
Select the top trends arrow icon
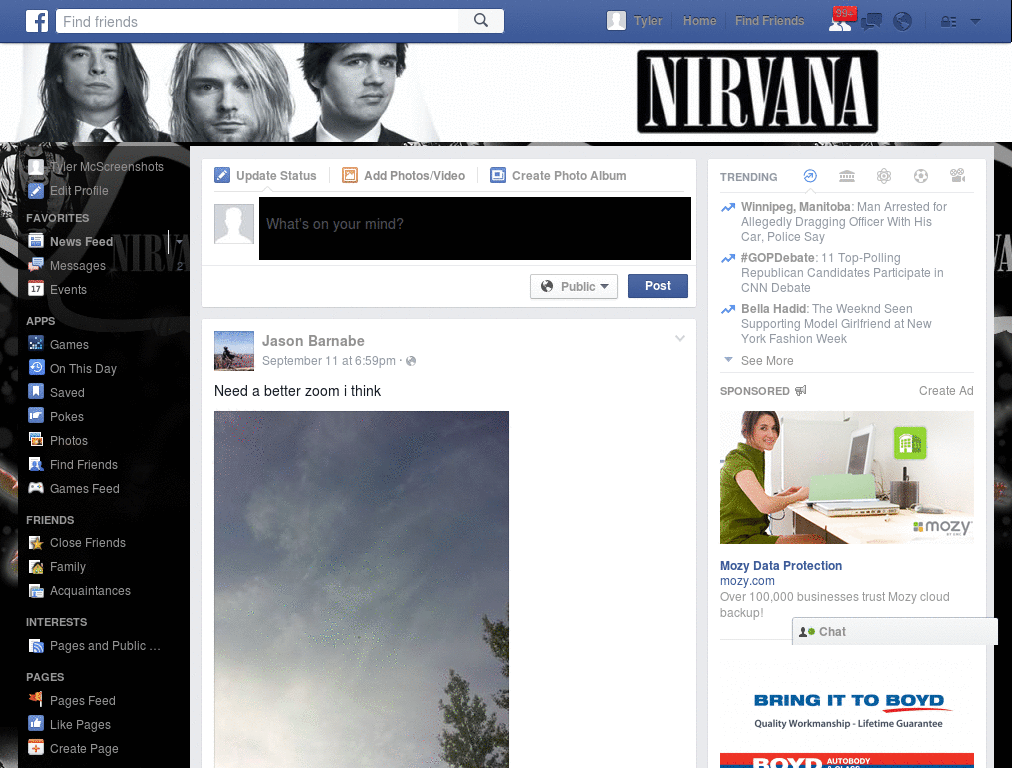pos(810,175)
